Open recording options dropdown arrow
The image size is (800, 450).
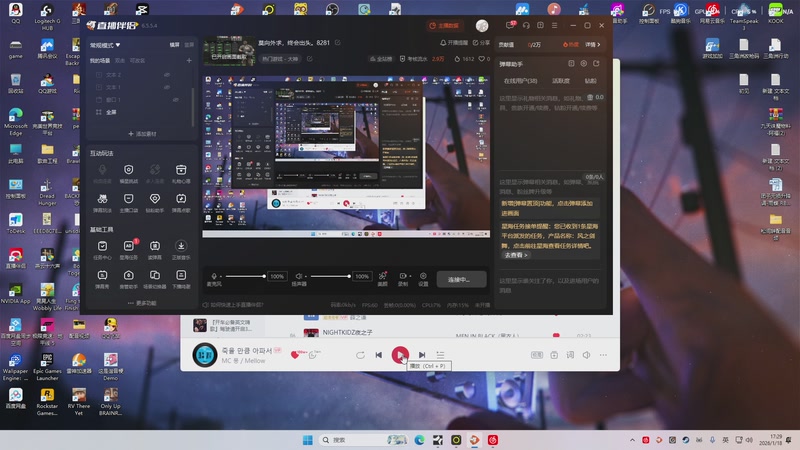[x=410, y=276]
